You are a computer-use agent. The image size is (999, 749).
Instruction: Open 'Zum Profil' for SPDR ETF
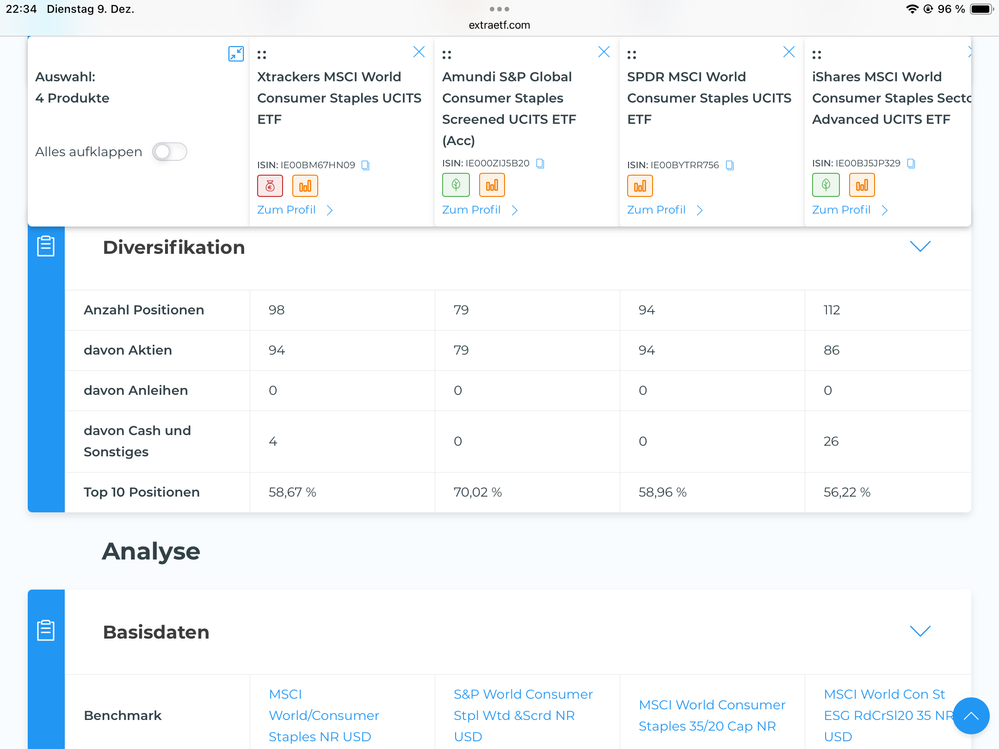pos(665,210)
